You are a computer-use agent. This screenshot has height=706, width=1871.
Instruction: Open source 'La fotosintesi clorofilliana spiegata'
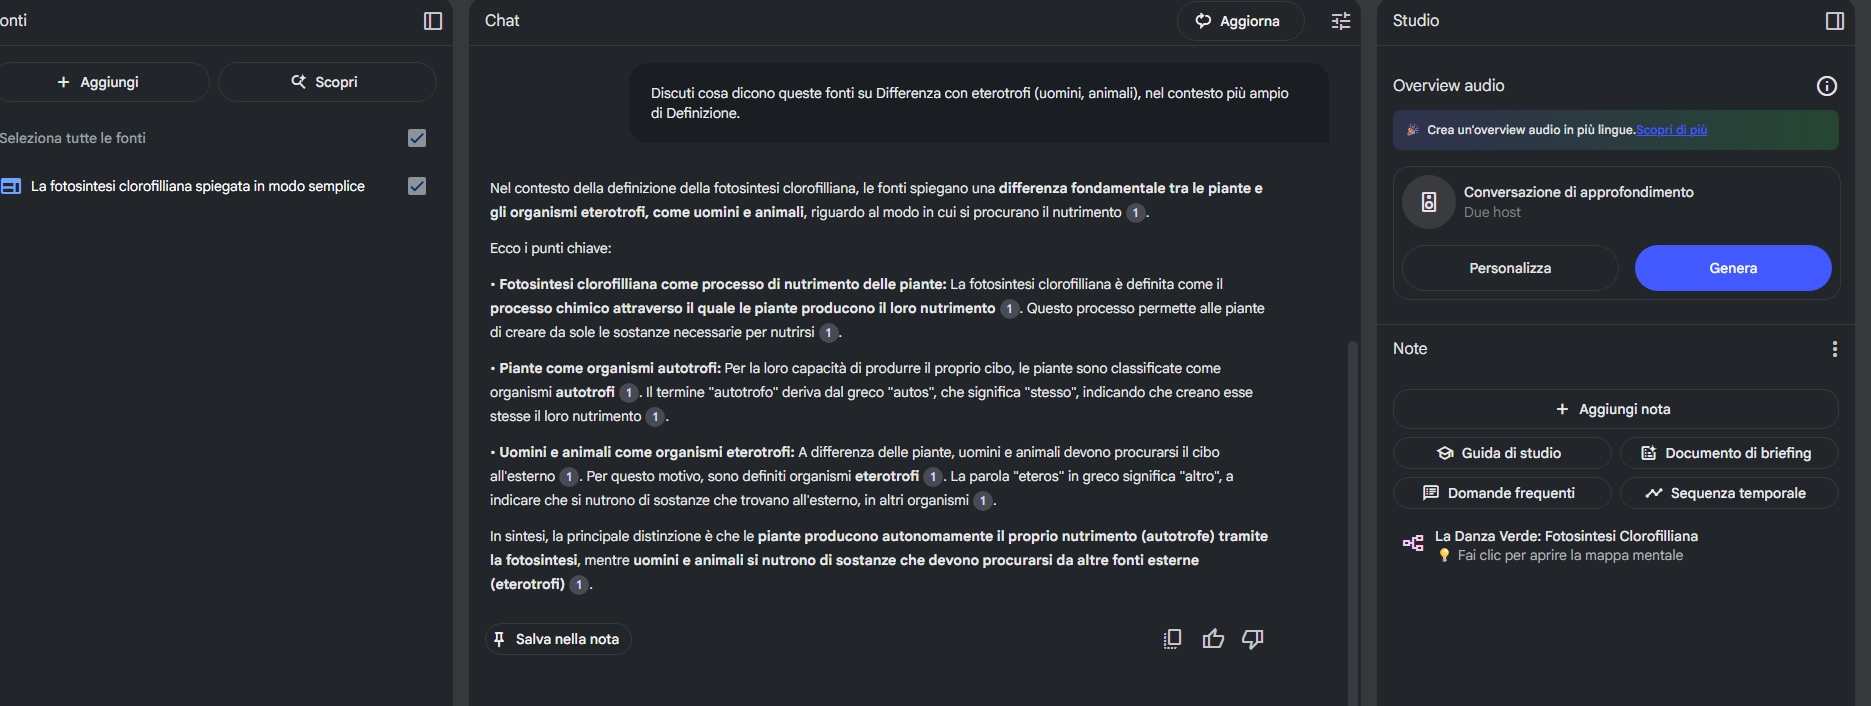(x=198, y=186)
